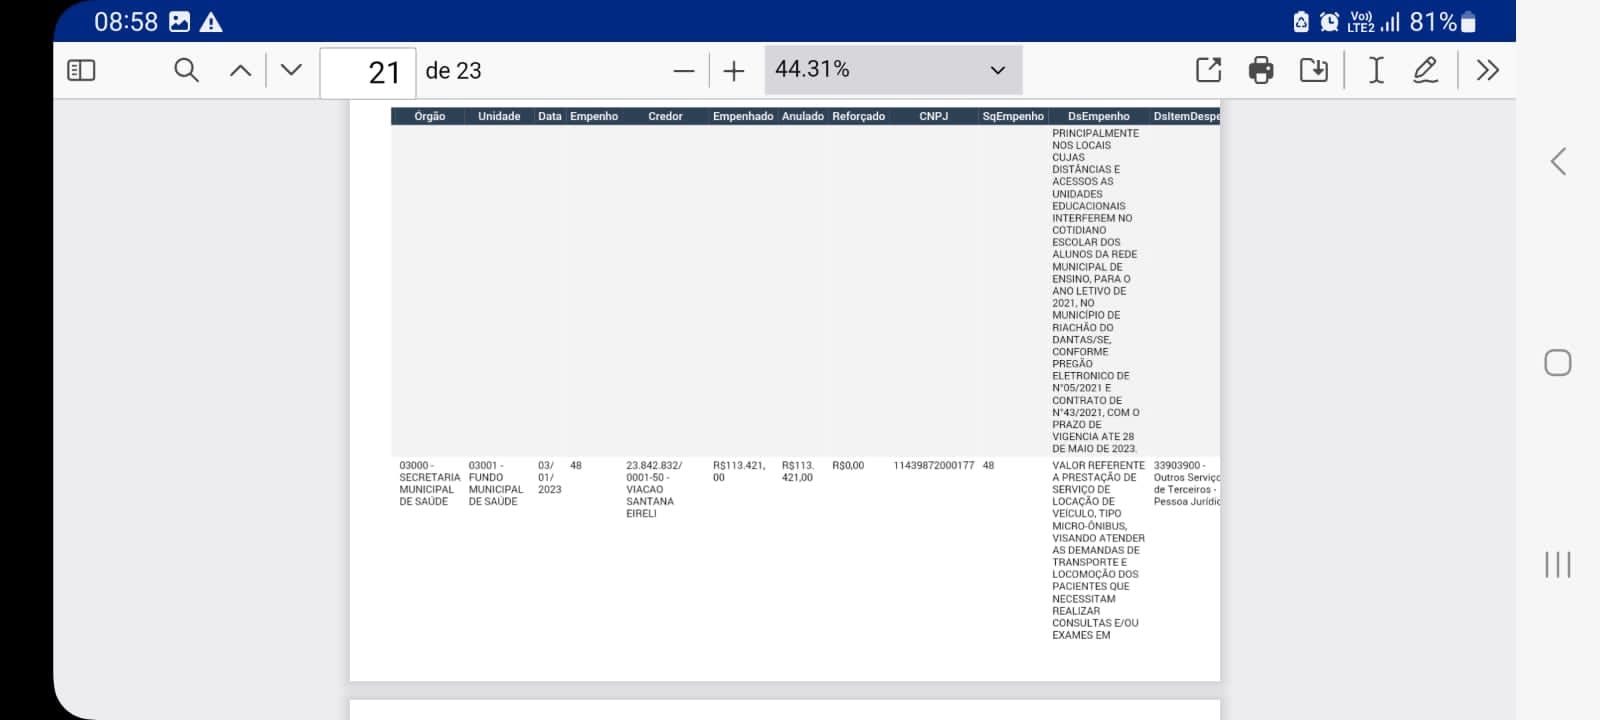1600x720 pixels.
Task: Tap the warning triangle in status bar
Action: point(211,22)
